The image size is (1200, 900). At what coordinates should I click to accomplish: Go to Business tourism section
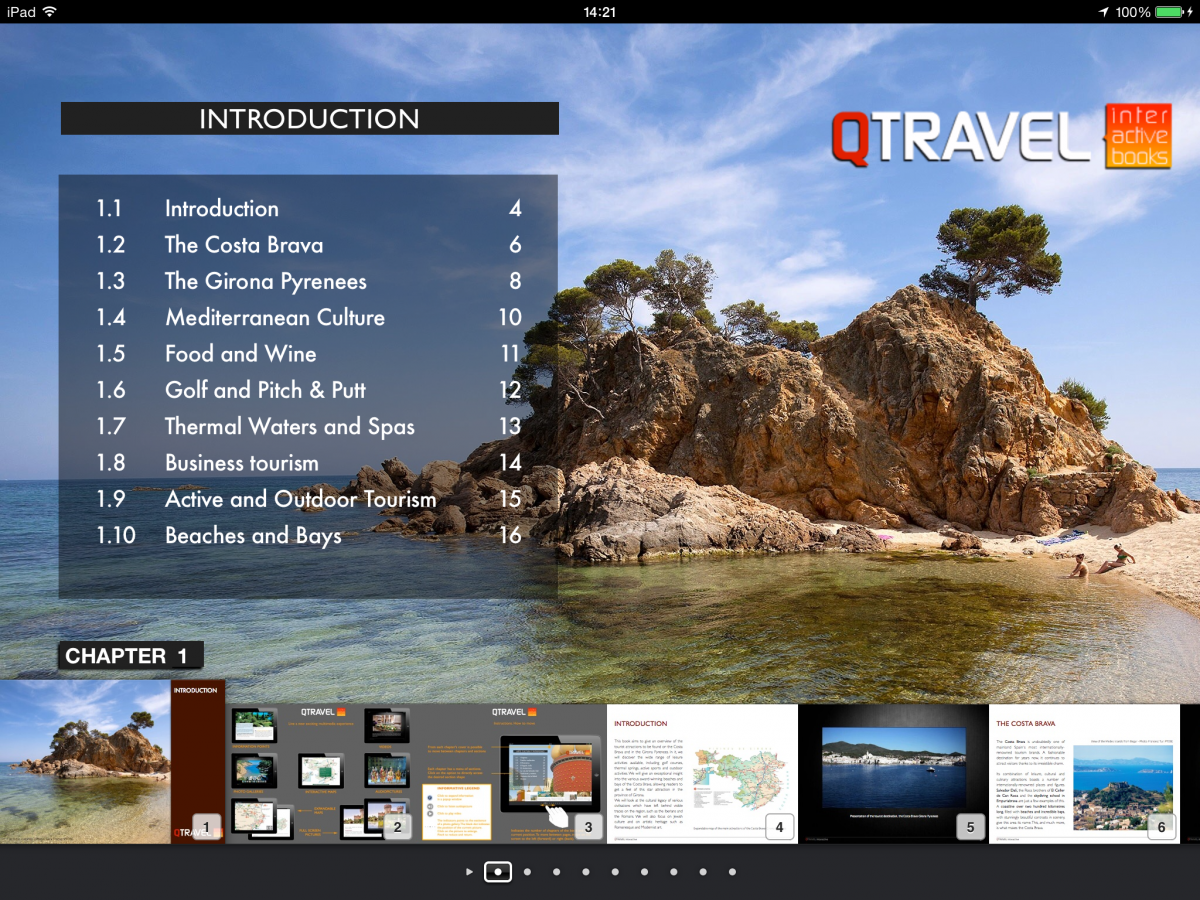pos(309,463)
